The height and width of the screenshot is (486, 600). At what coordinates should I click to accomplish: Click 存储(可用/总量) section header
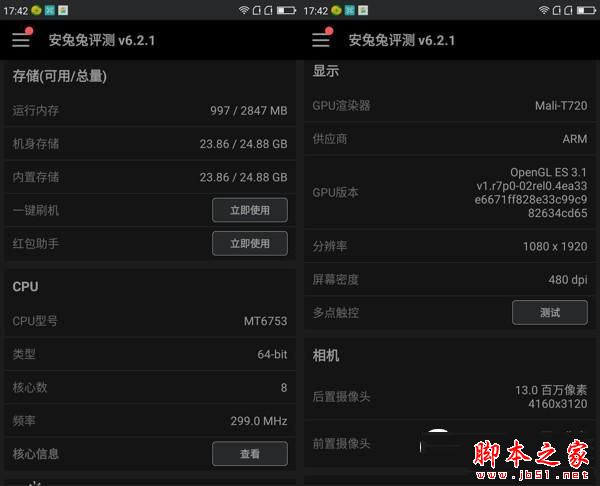pyautogui.click(x=59, y=76)
